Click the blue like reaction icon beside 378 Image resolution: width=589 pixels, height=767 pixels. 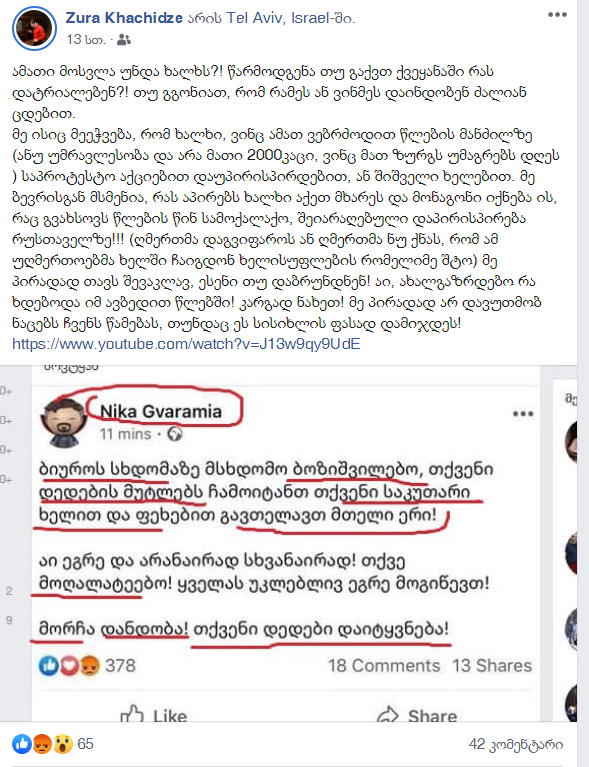(x=49, y=666)
